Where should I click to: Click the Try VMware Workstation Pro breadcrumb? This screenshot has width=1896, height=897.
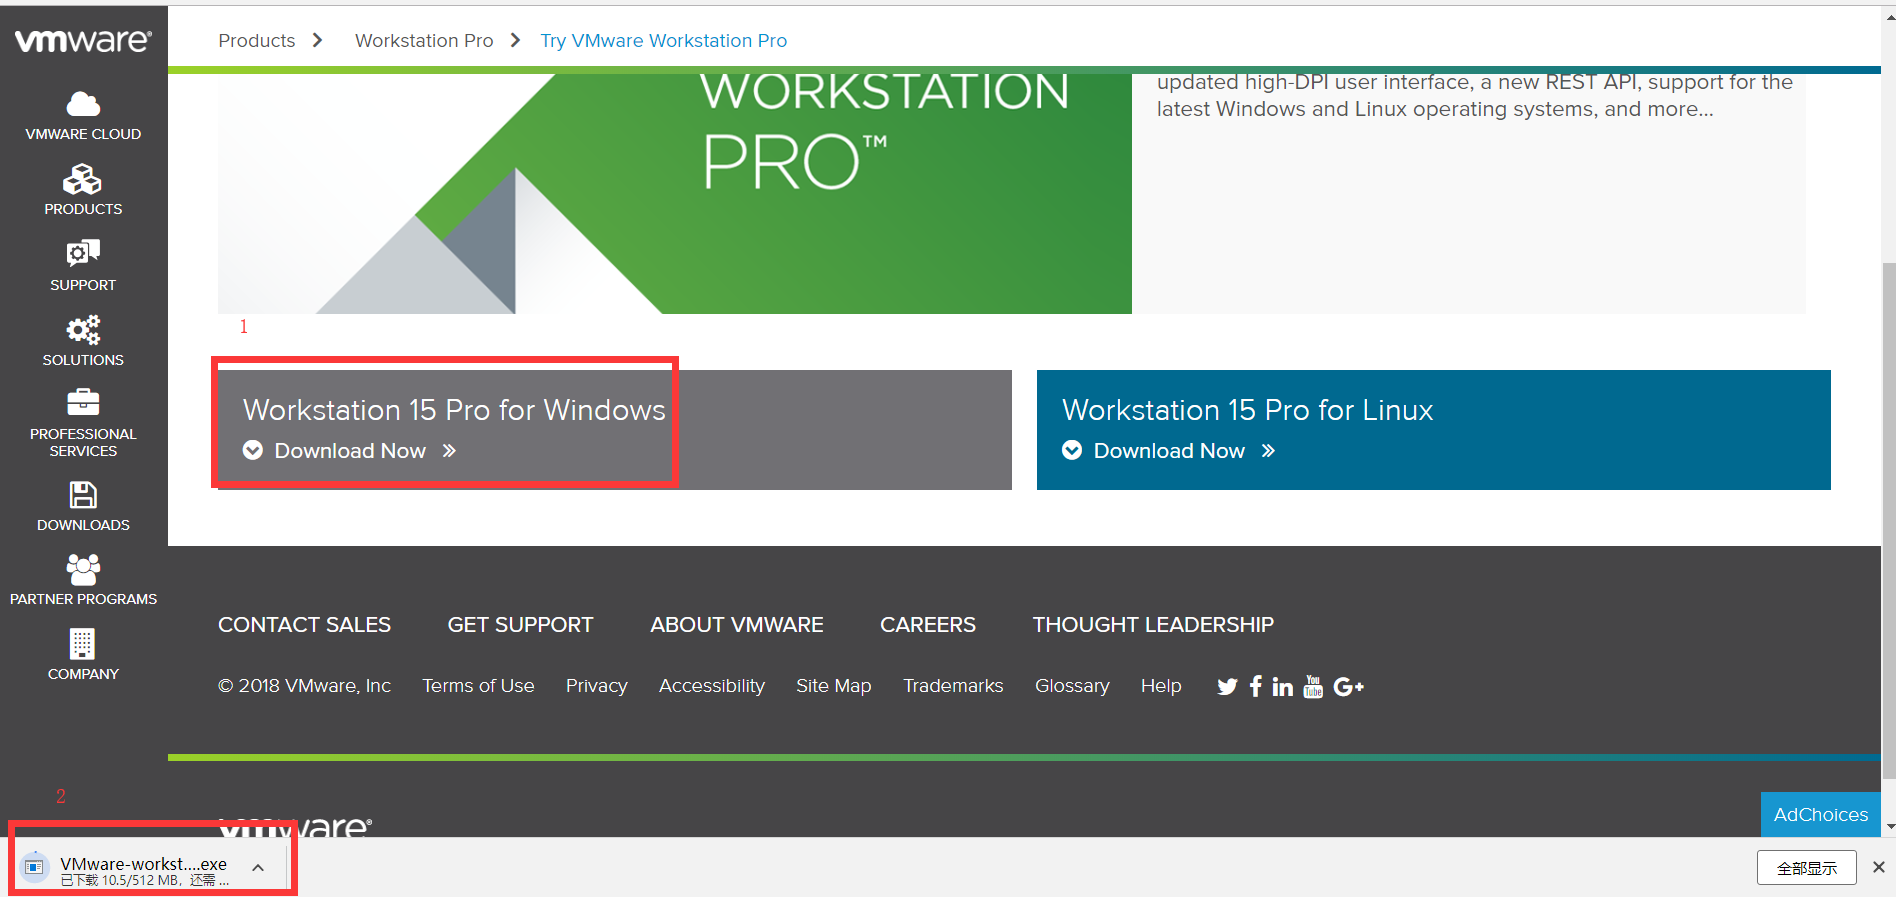pos(664,41)
